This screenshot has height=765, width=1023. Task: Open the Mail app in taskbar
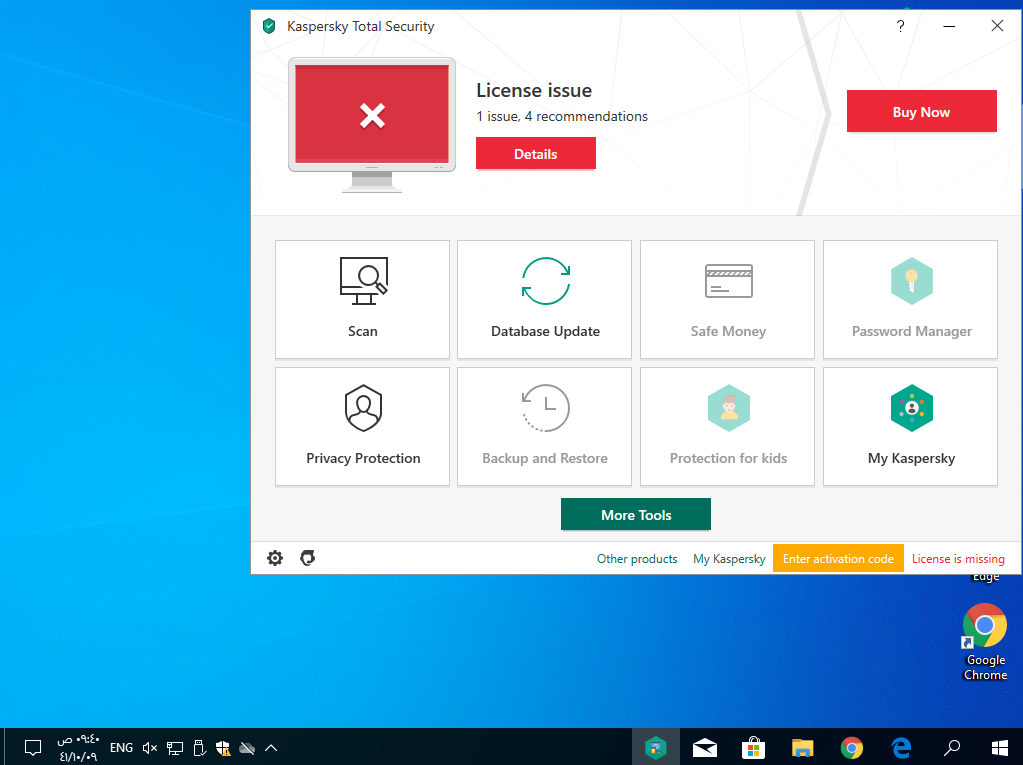pos(705,747)
